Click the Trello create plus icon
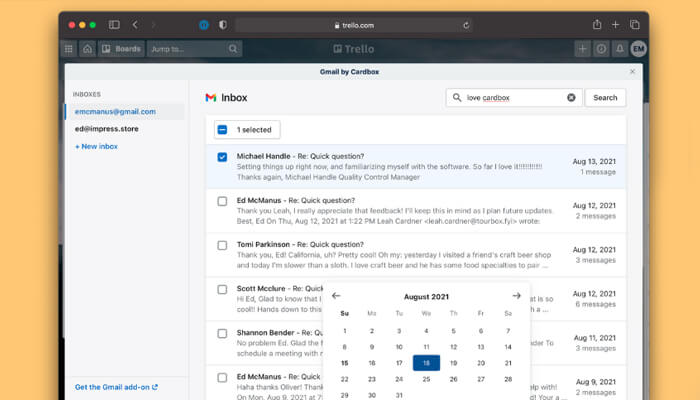The width and height of the screenshot is (700, 400). click(x=582, y=49)
